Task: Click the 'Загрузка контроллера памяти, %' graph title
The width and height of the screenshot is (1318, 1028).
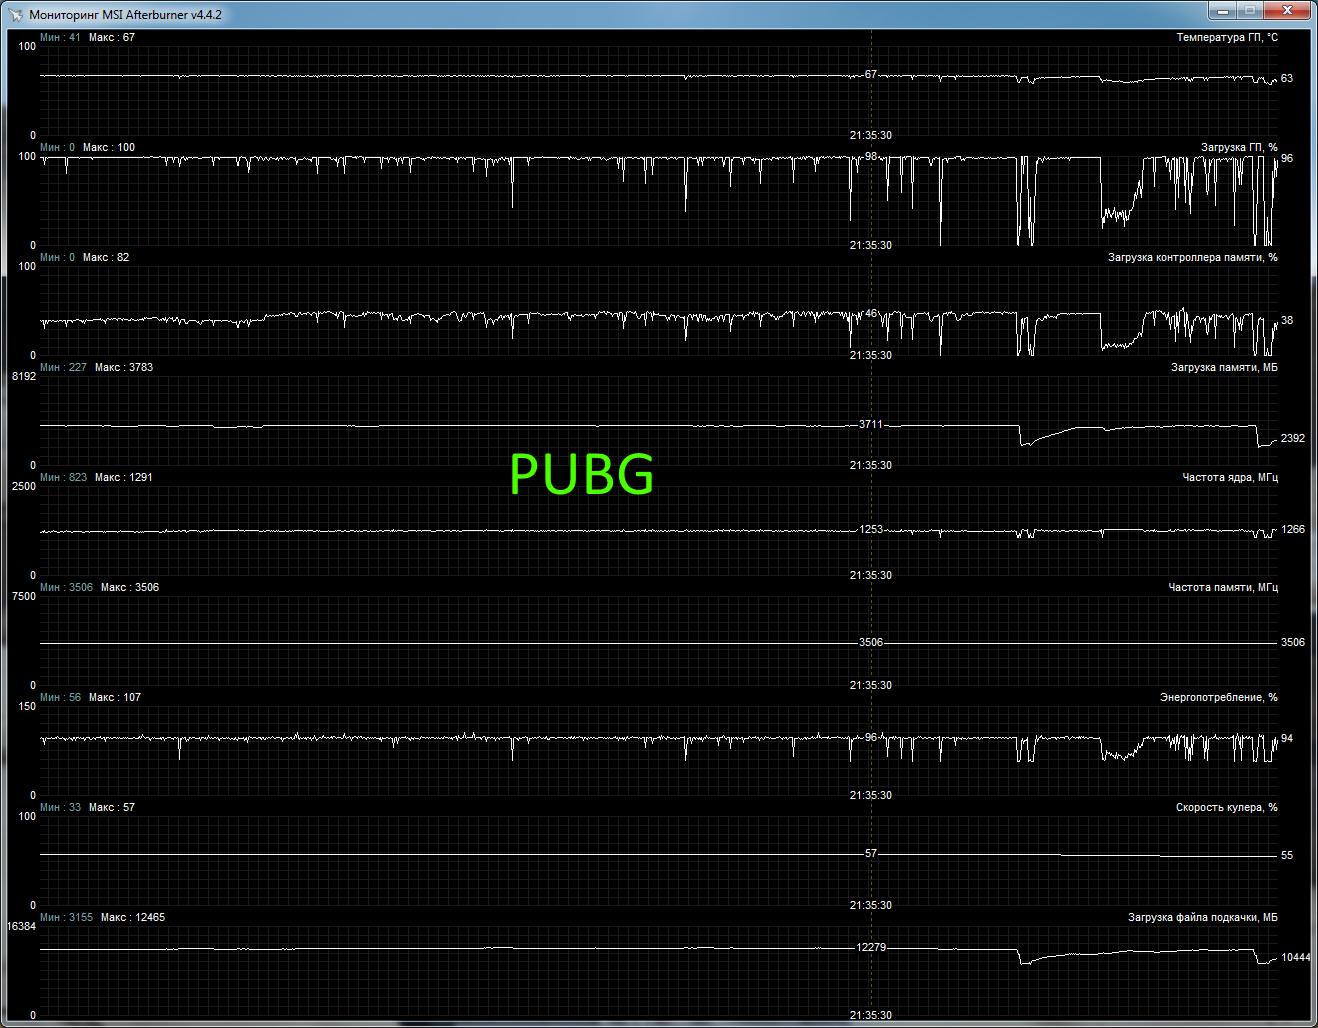Action: (x=1193, y=258)
